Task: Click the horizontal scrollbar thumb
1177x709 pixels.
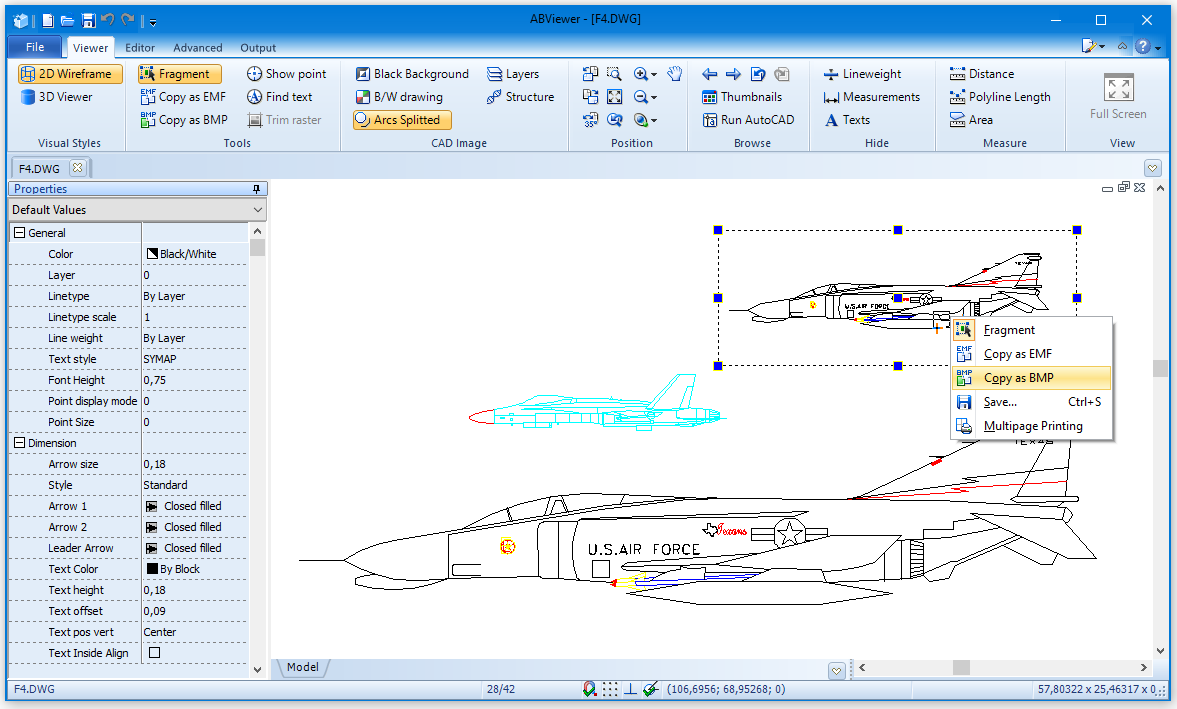Action: click(962, 667)
